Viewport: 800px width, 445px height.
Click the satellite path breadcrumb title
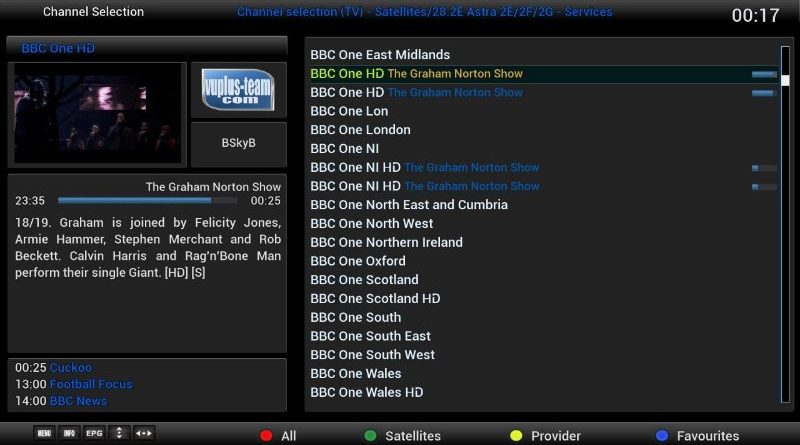(x=424, y=12)
